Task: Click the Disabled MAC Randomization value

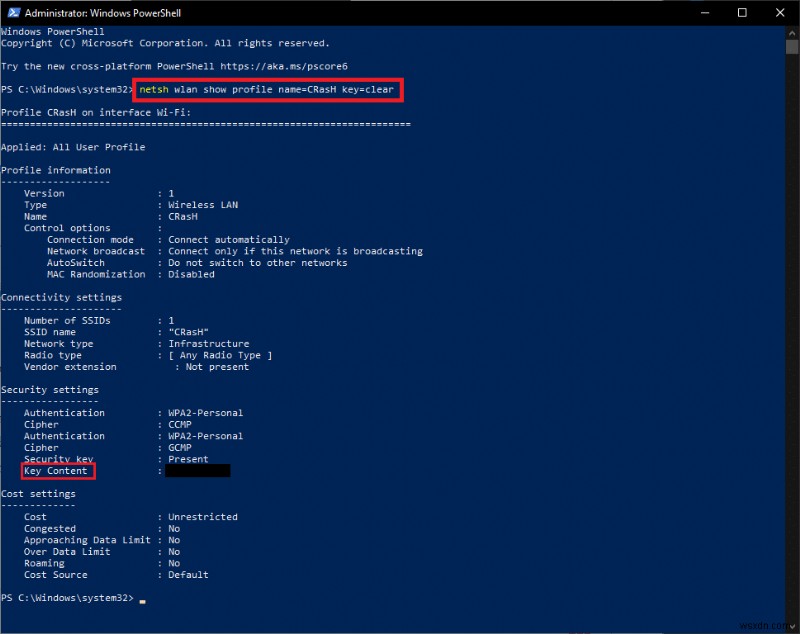Action: point(191,274)
